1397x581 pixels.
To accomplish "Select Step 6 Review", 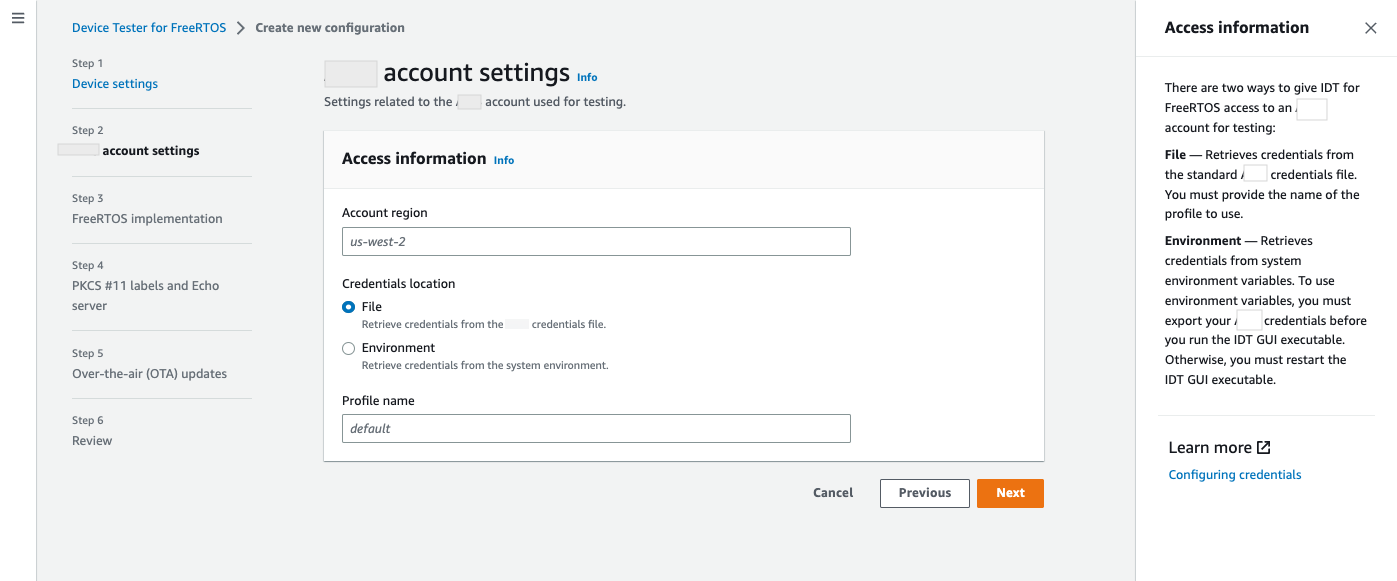I will 92,441.
